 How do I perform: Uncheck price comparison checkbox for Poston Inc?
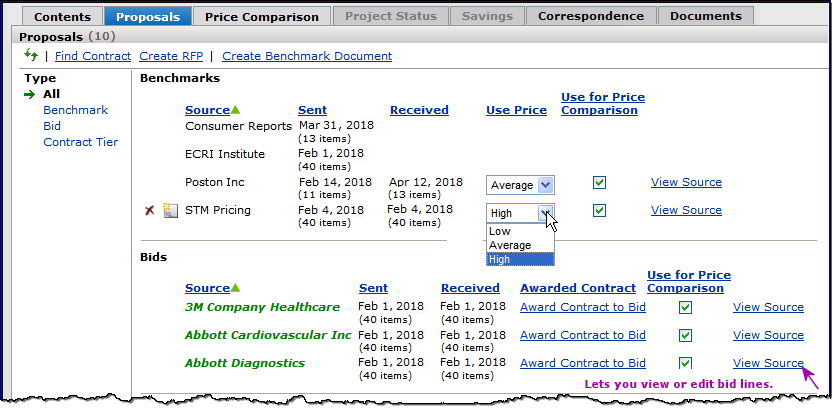599,183
